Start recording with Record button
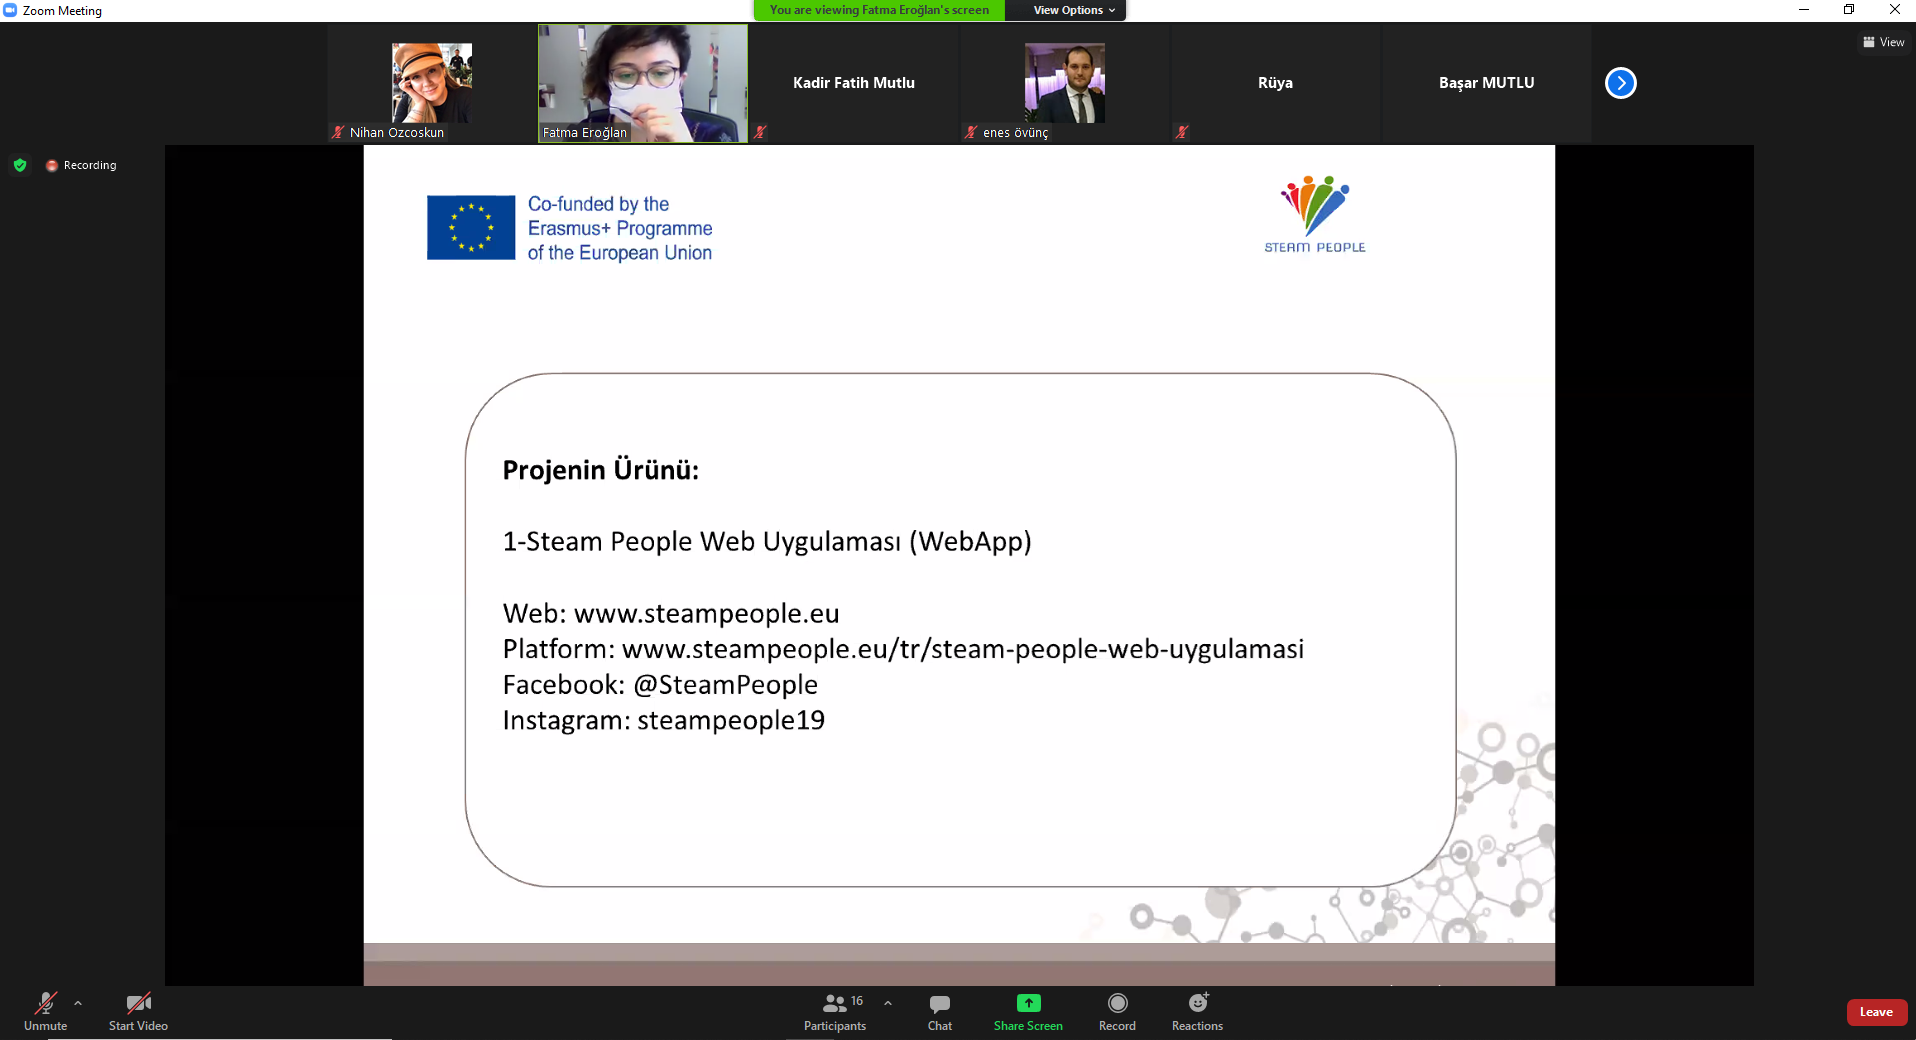This screenshot has height=1040, width=1916. point(1117,1011)
